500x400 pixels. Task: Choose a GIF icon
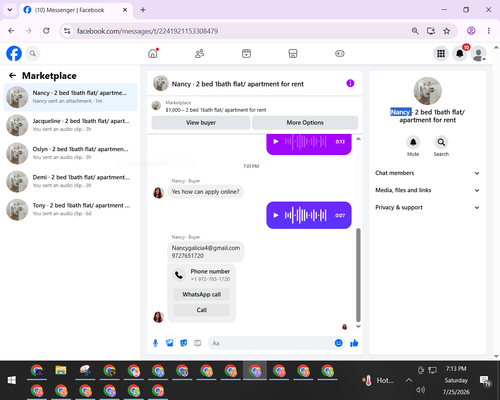[198, 343]
